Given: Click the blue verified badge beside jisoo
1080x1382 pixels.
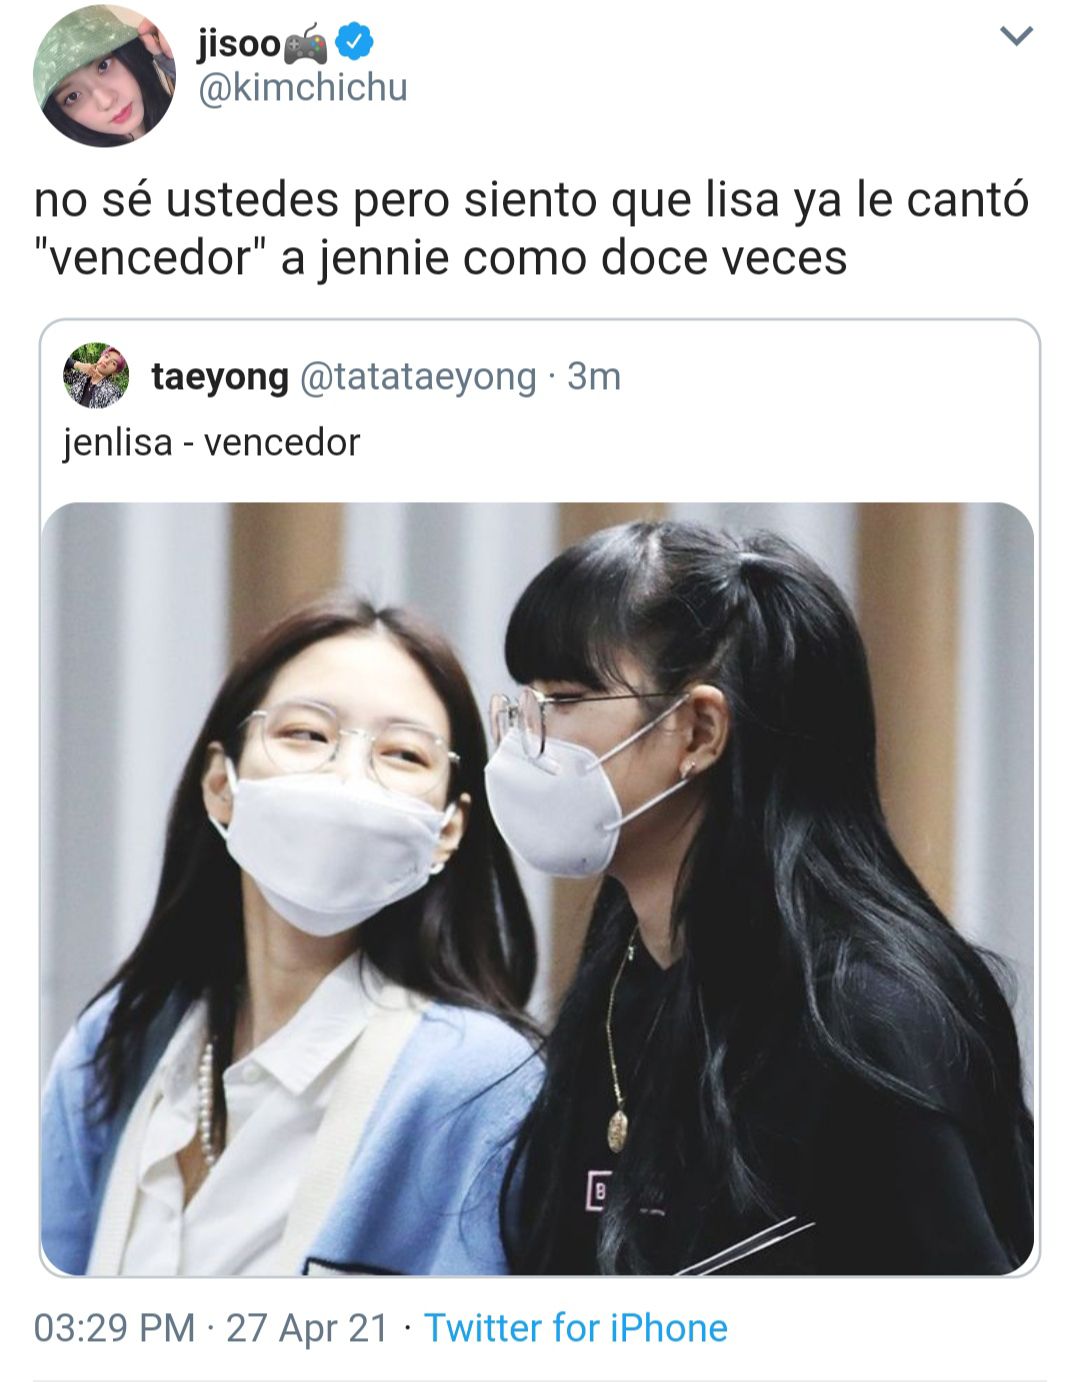Looking at the screenshot, I should coord(354,41).
